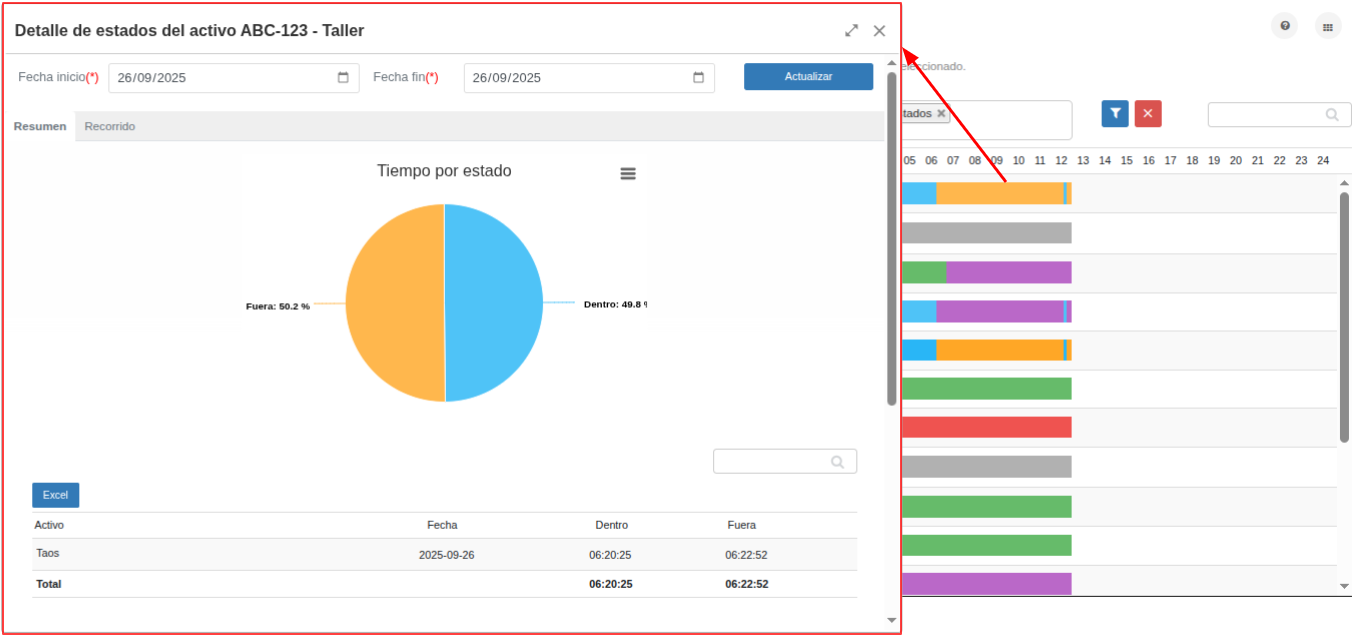Click the dialog's vertical scrollbar thumb

892,238
